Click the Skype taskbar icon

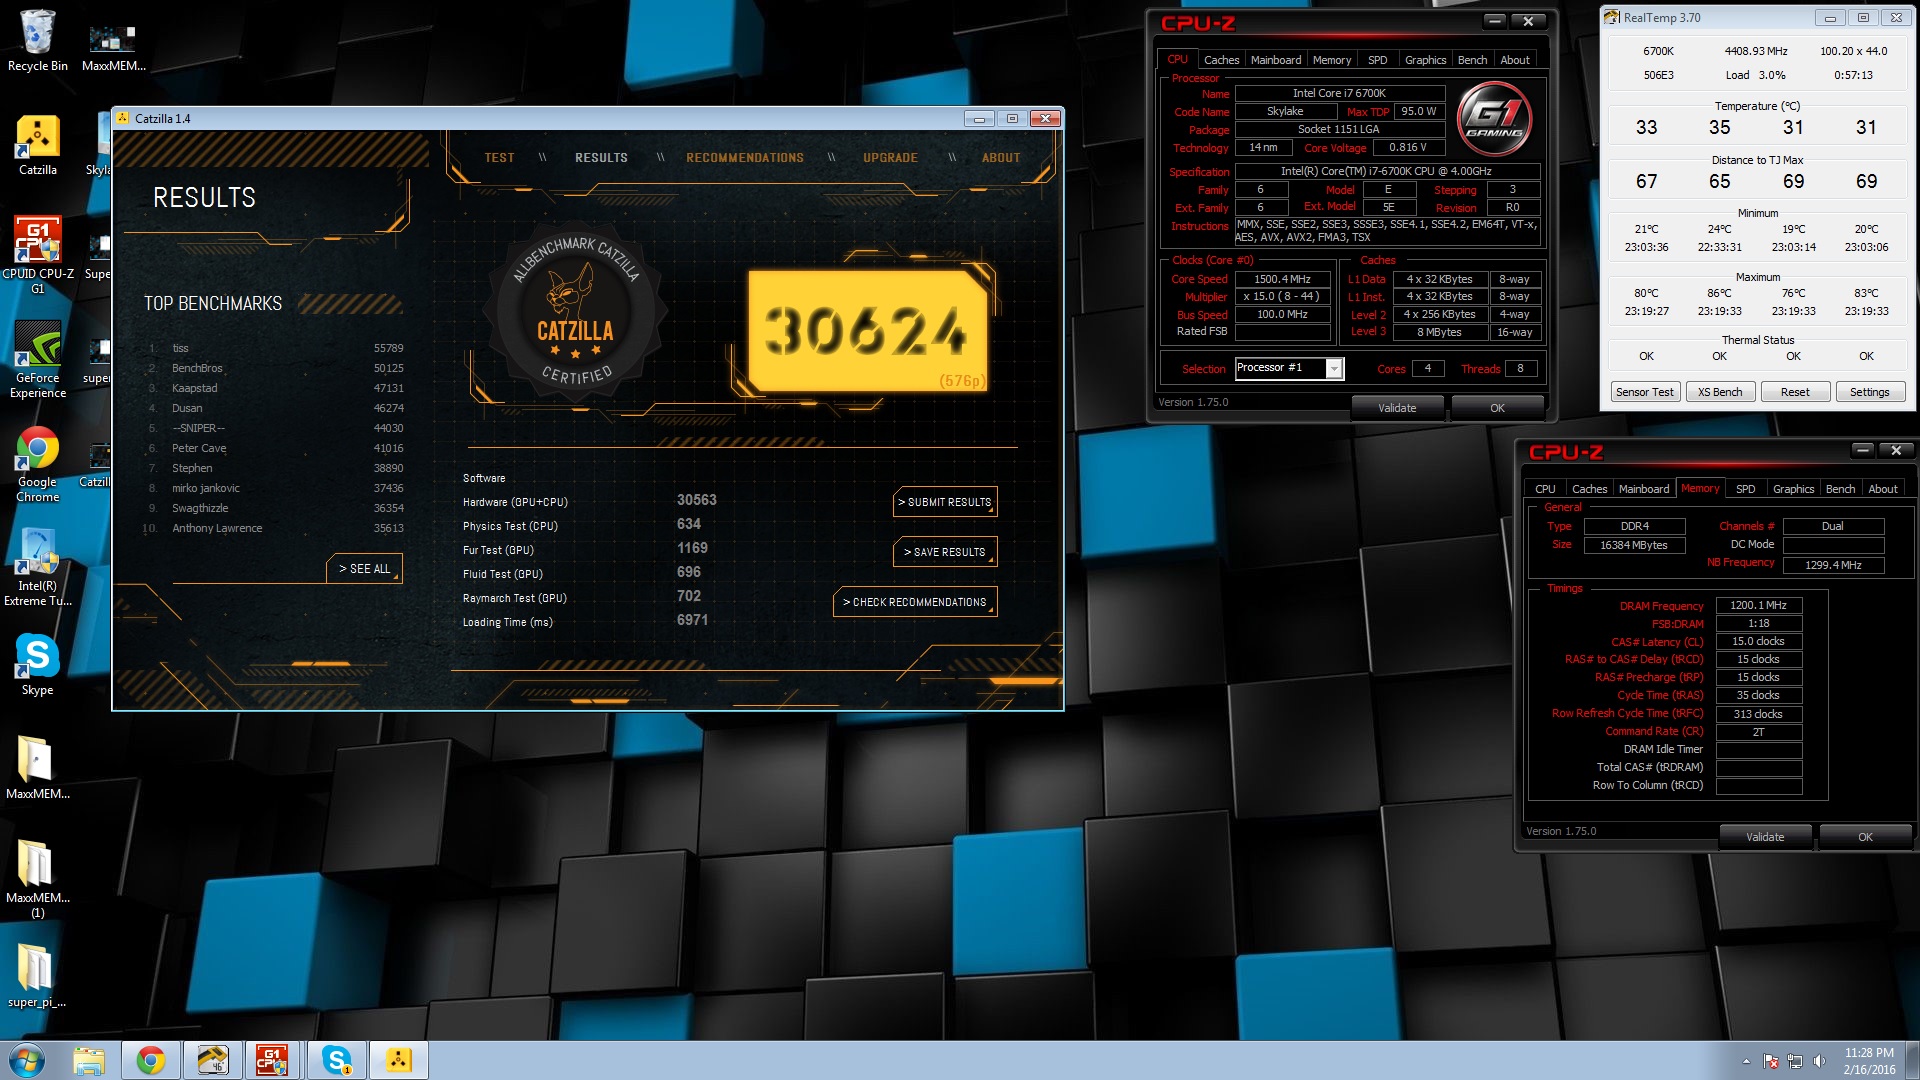pos(337,1060)
